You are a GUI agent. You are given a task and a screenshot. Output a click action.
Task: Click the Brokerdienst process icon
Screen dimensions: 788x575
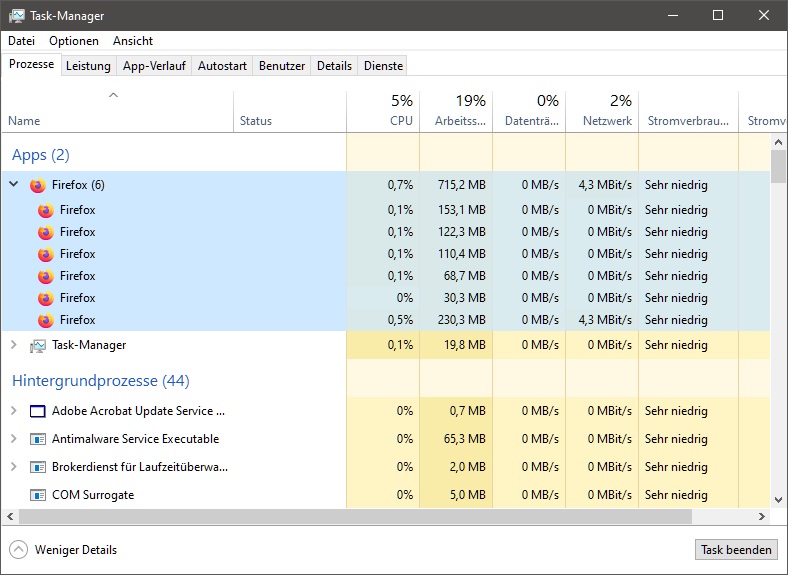[x=38, y=467]
